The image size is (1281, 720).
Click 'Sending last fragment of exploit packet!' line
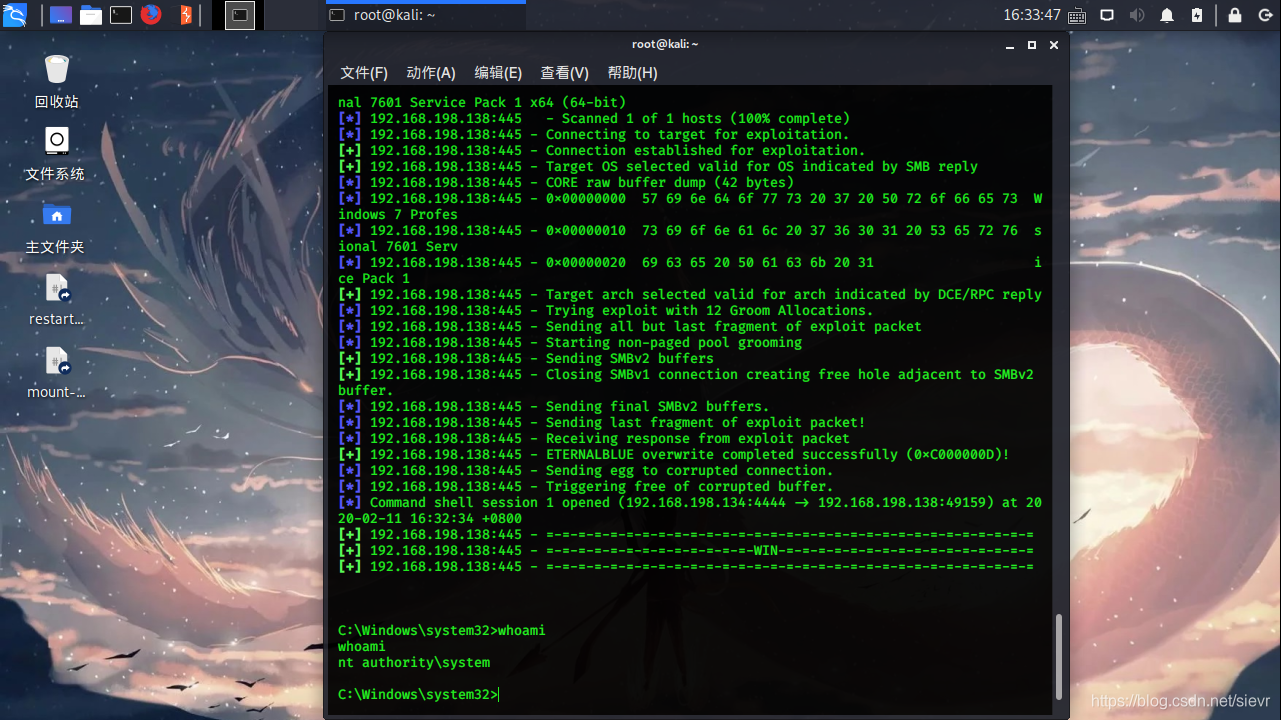pos(602,423)
